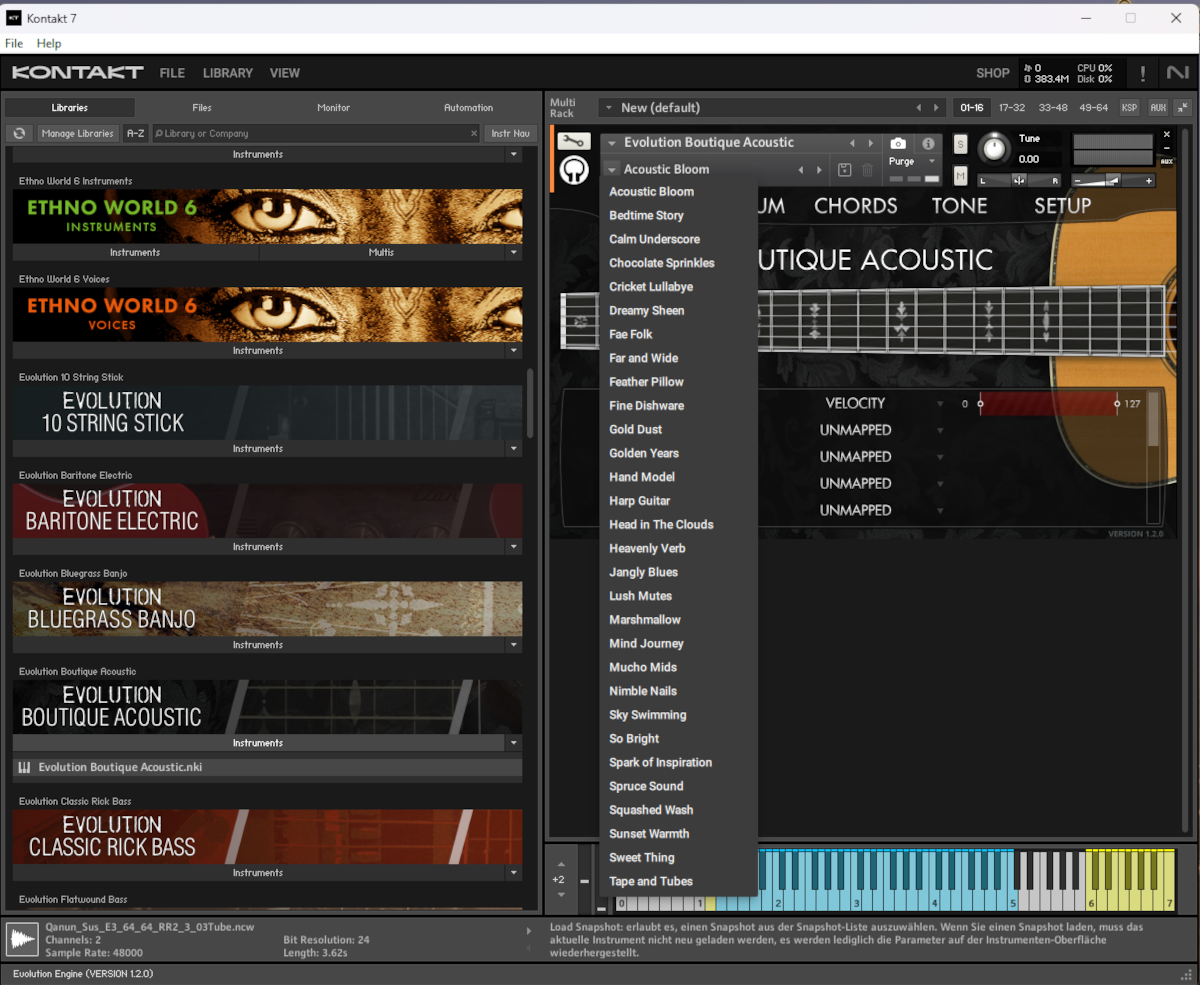Click the Manage Libraries button
This screenshot has height=985, width=1200.
coord(77,133)
